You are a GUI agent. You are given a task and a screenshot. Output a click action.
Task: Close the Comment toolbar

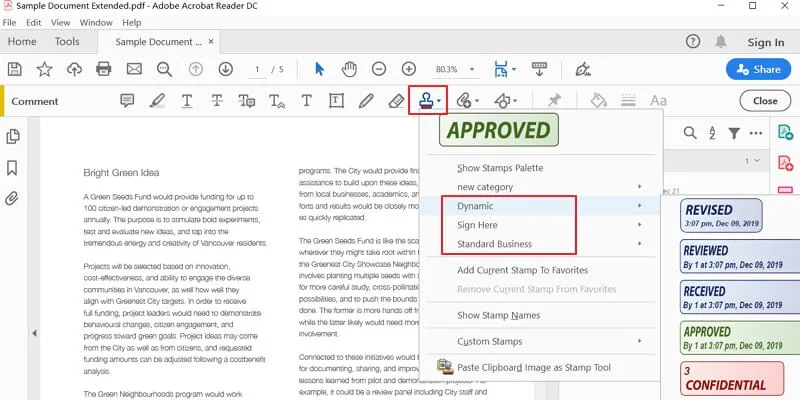pos(765,101)
